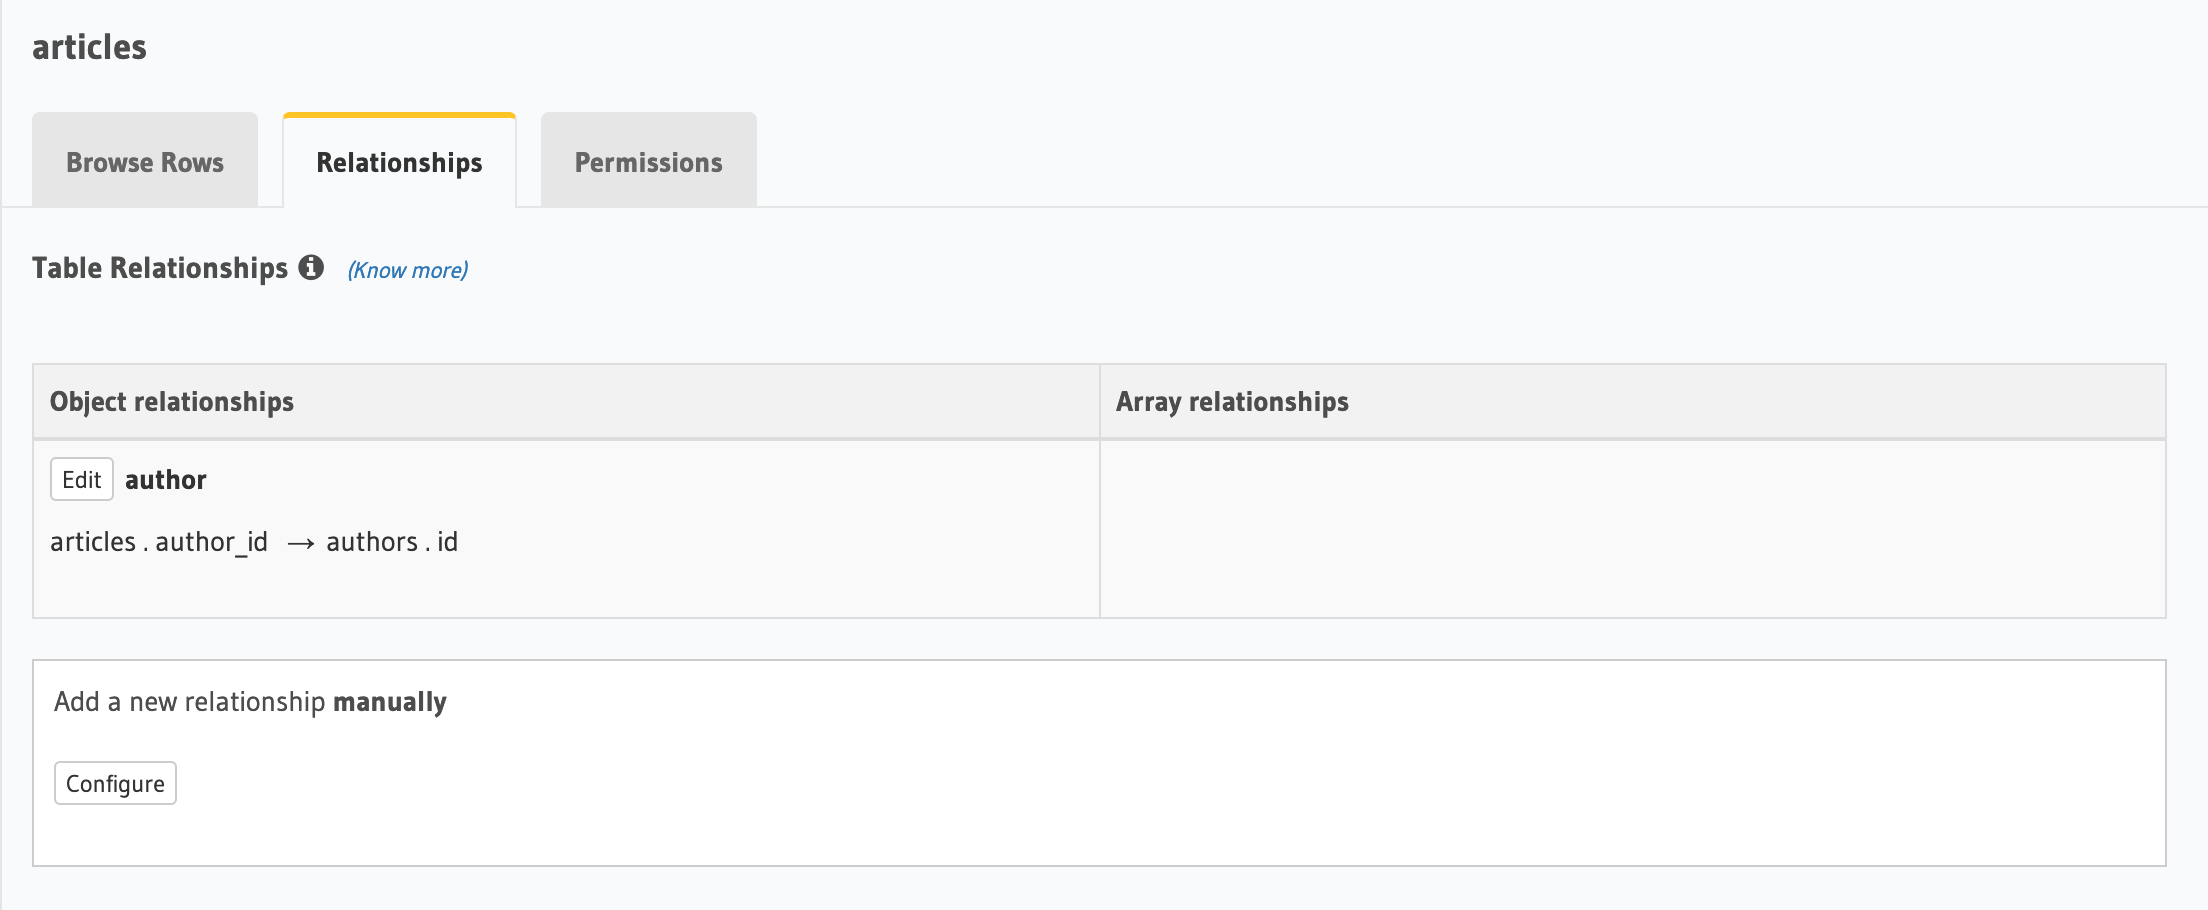2208x910 pixels.
Task: Open the (Know more) documentation link
Action: 406,269
